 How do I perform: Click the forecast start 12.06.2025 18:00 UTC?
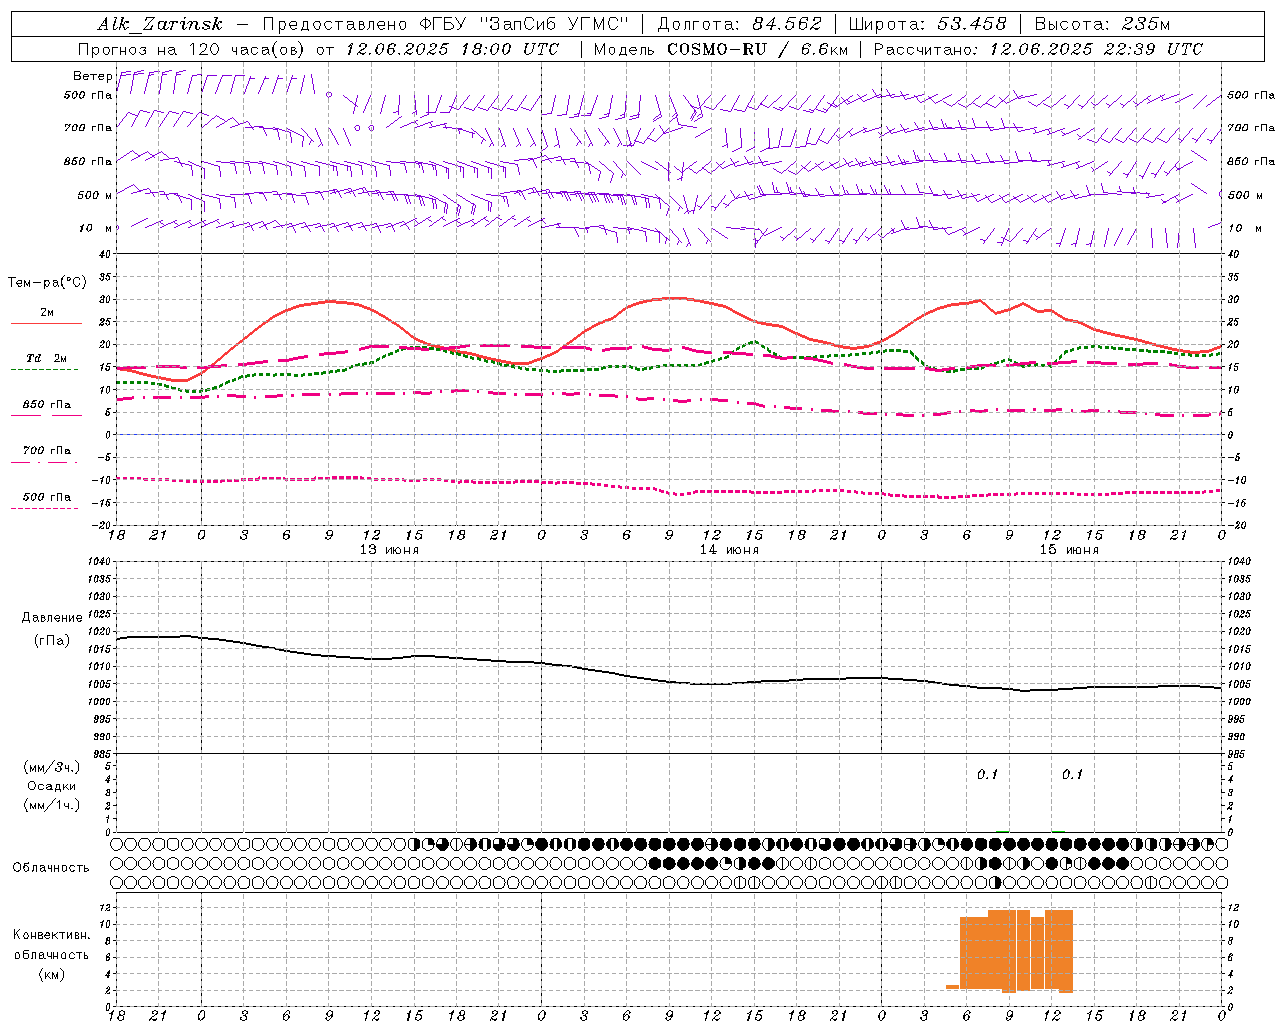452,49
